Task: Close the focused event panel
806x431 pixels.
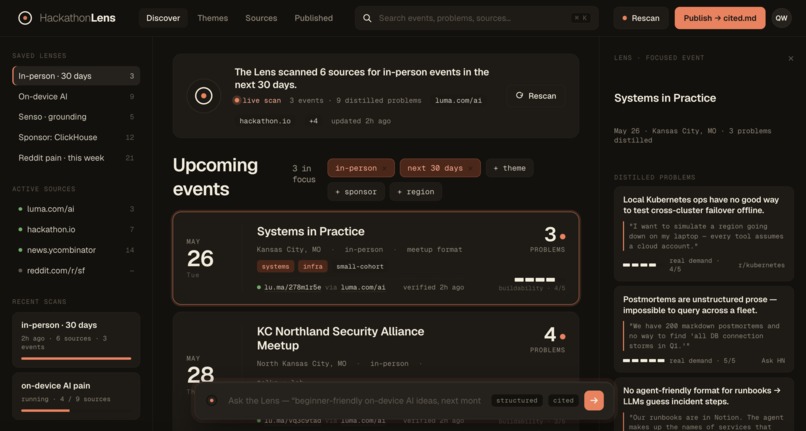Action: [x=791, y=59]
